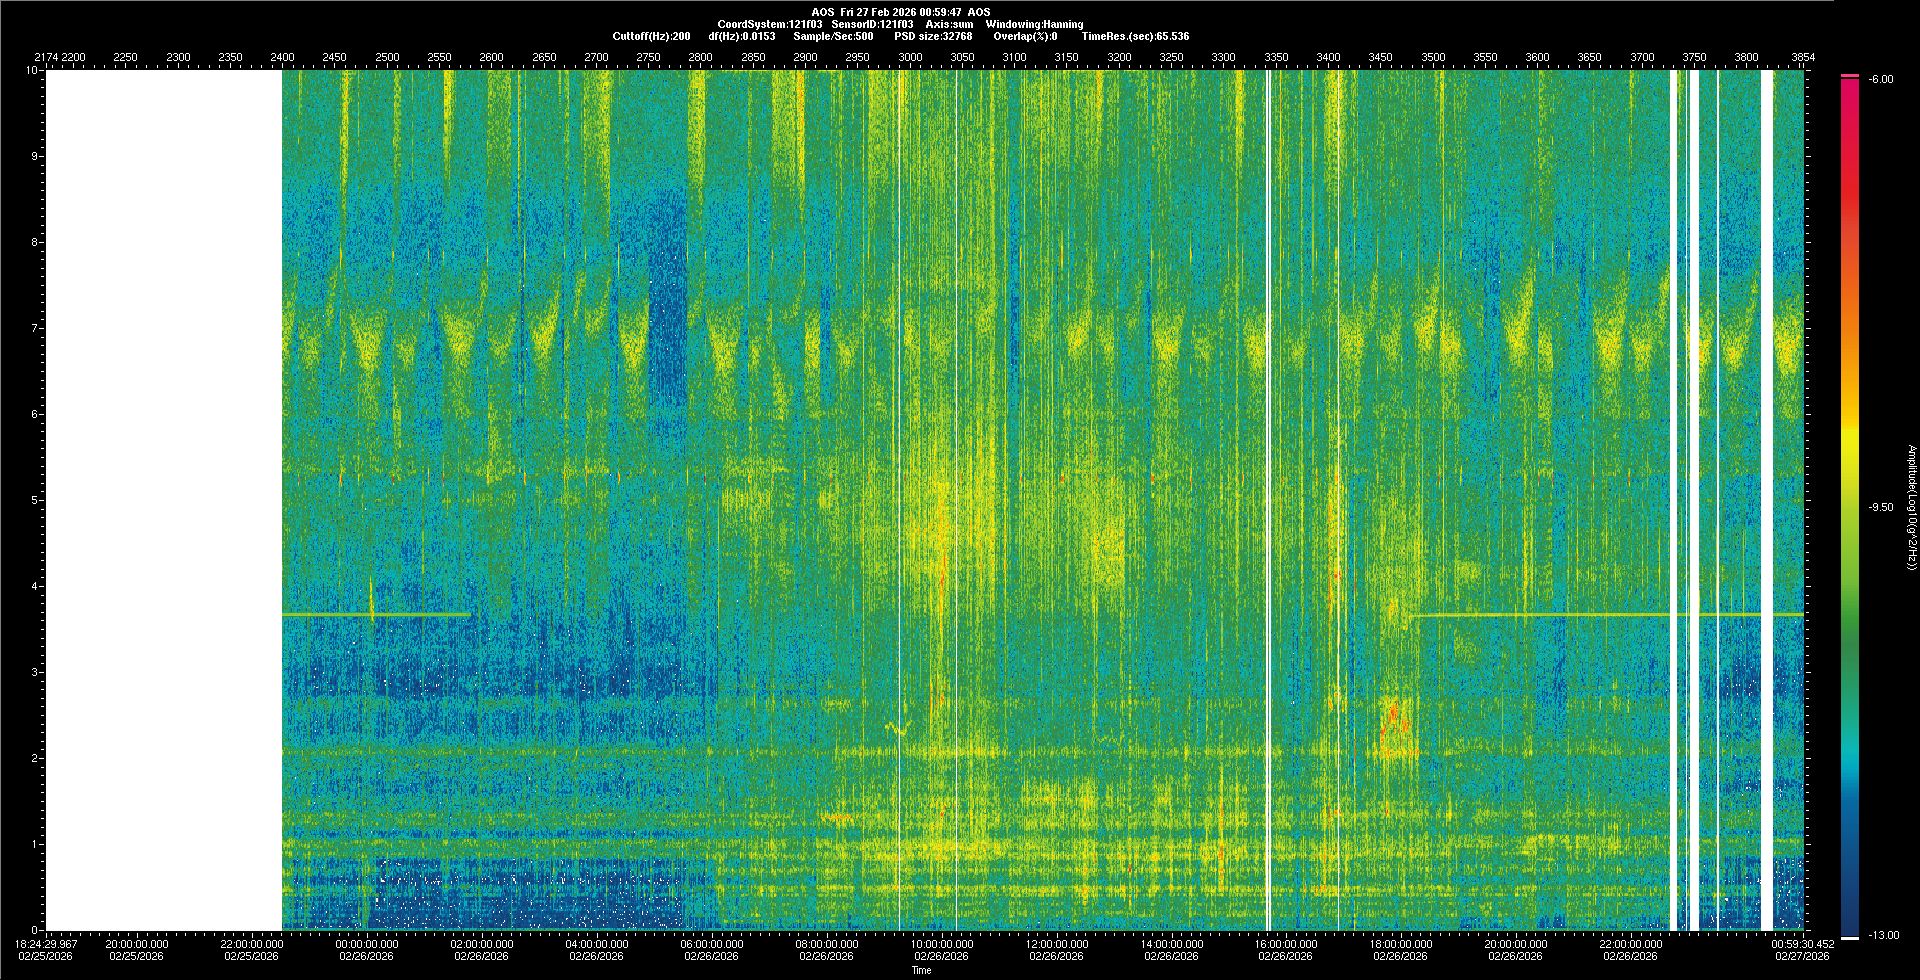
Task: Click the Time label below the x-axis
Action: click(x=921, y=970)
